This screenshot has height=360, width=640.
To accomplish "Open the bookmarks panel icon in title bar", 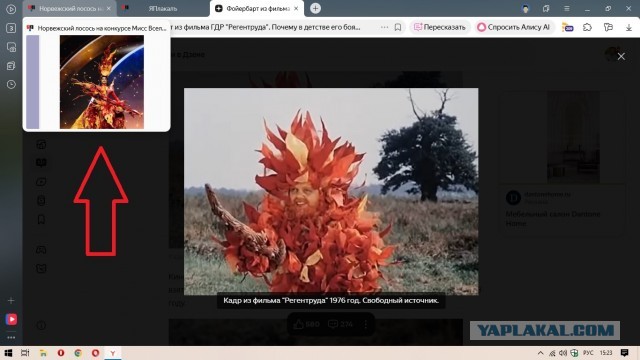I will tap(546, 9).
